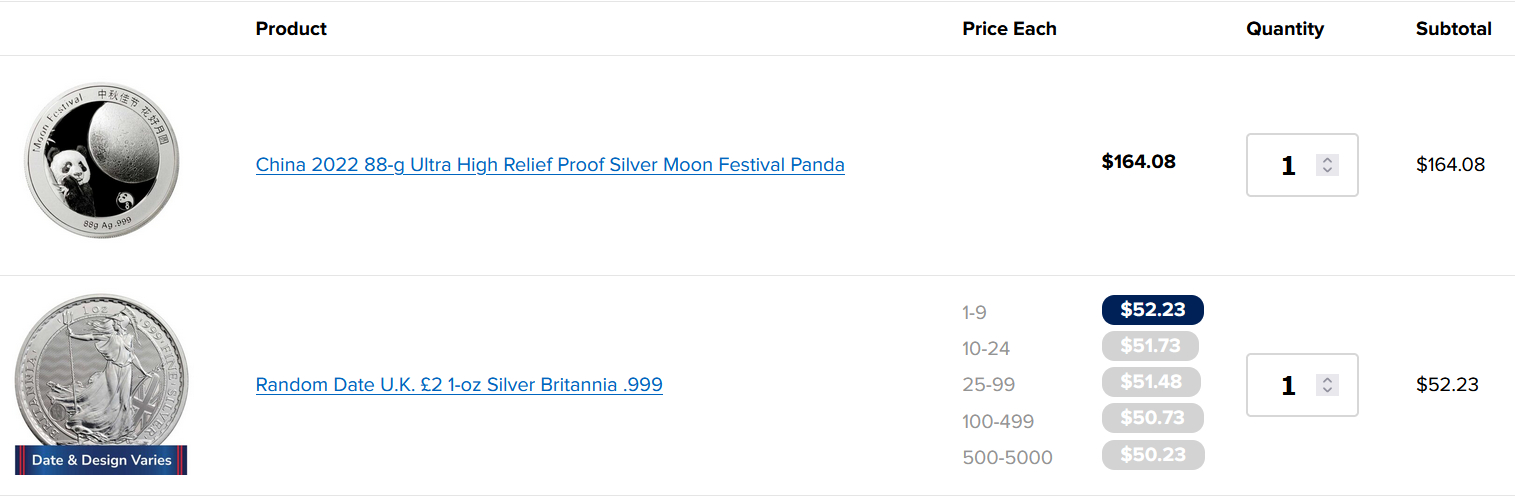Decrease the Silver Britannia quantity
This screenshot has height=497, width=1515.
[x=1327, y=390]
